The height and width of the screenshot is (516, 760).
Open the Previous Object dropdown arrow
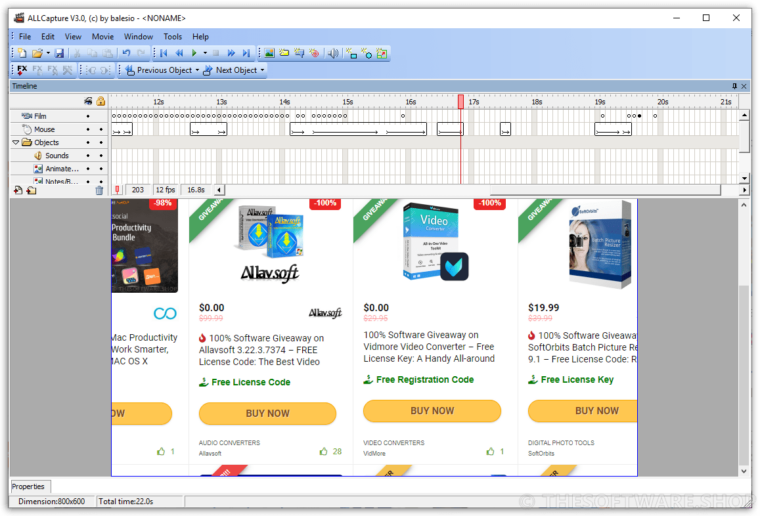[x=197, y=70]
